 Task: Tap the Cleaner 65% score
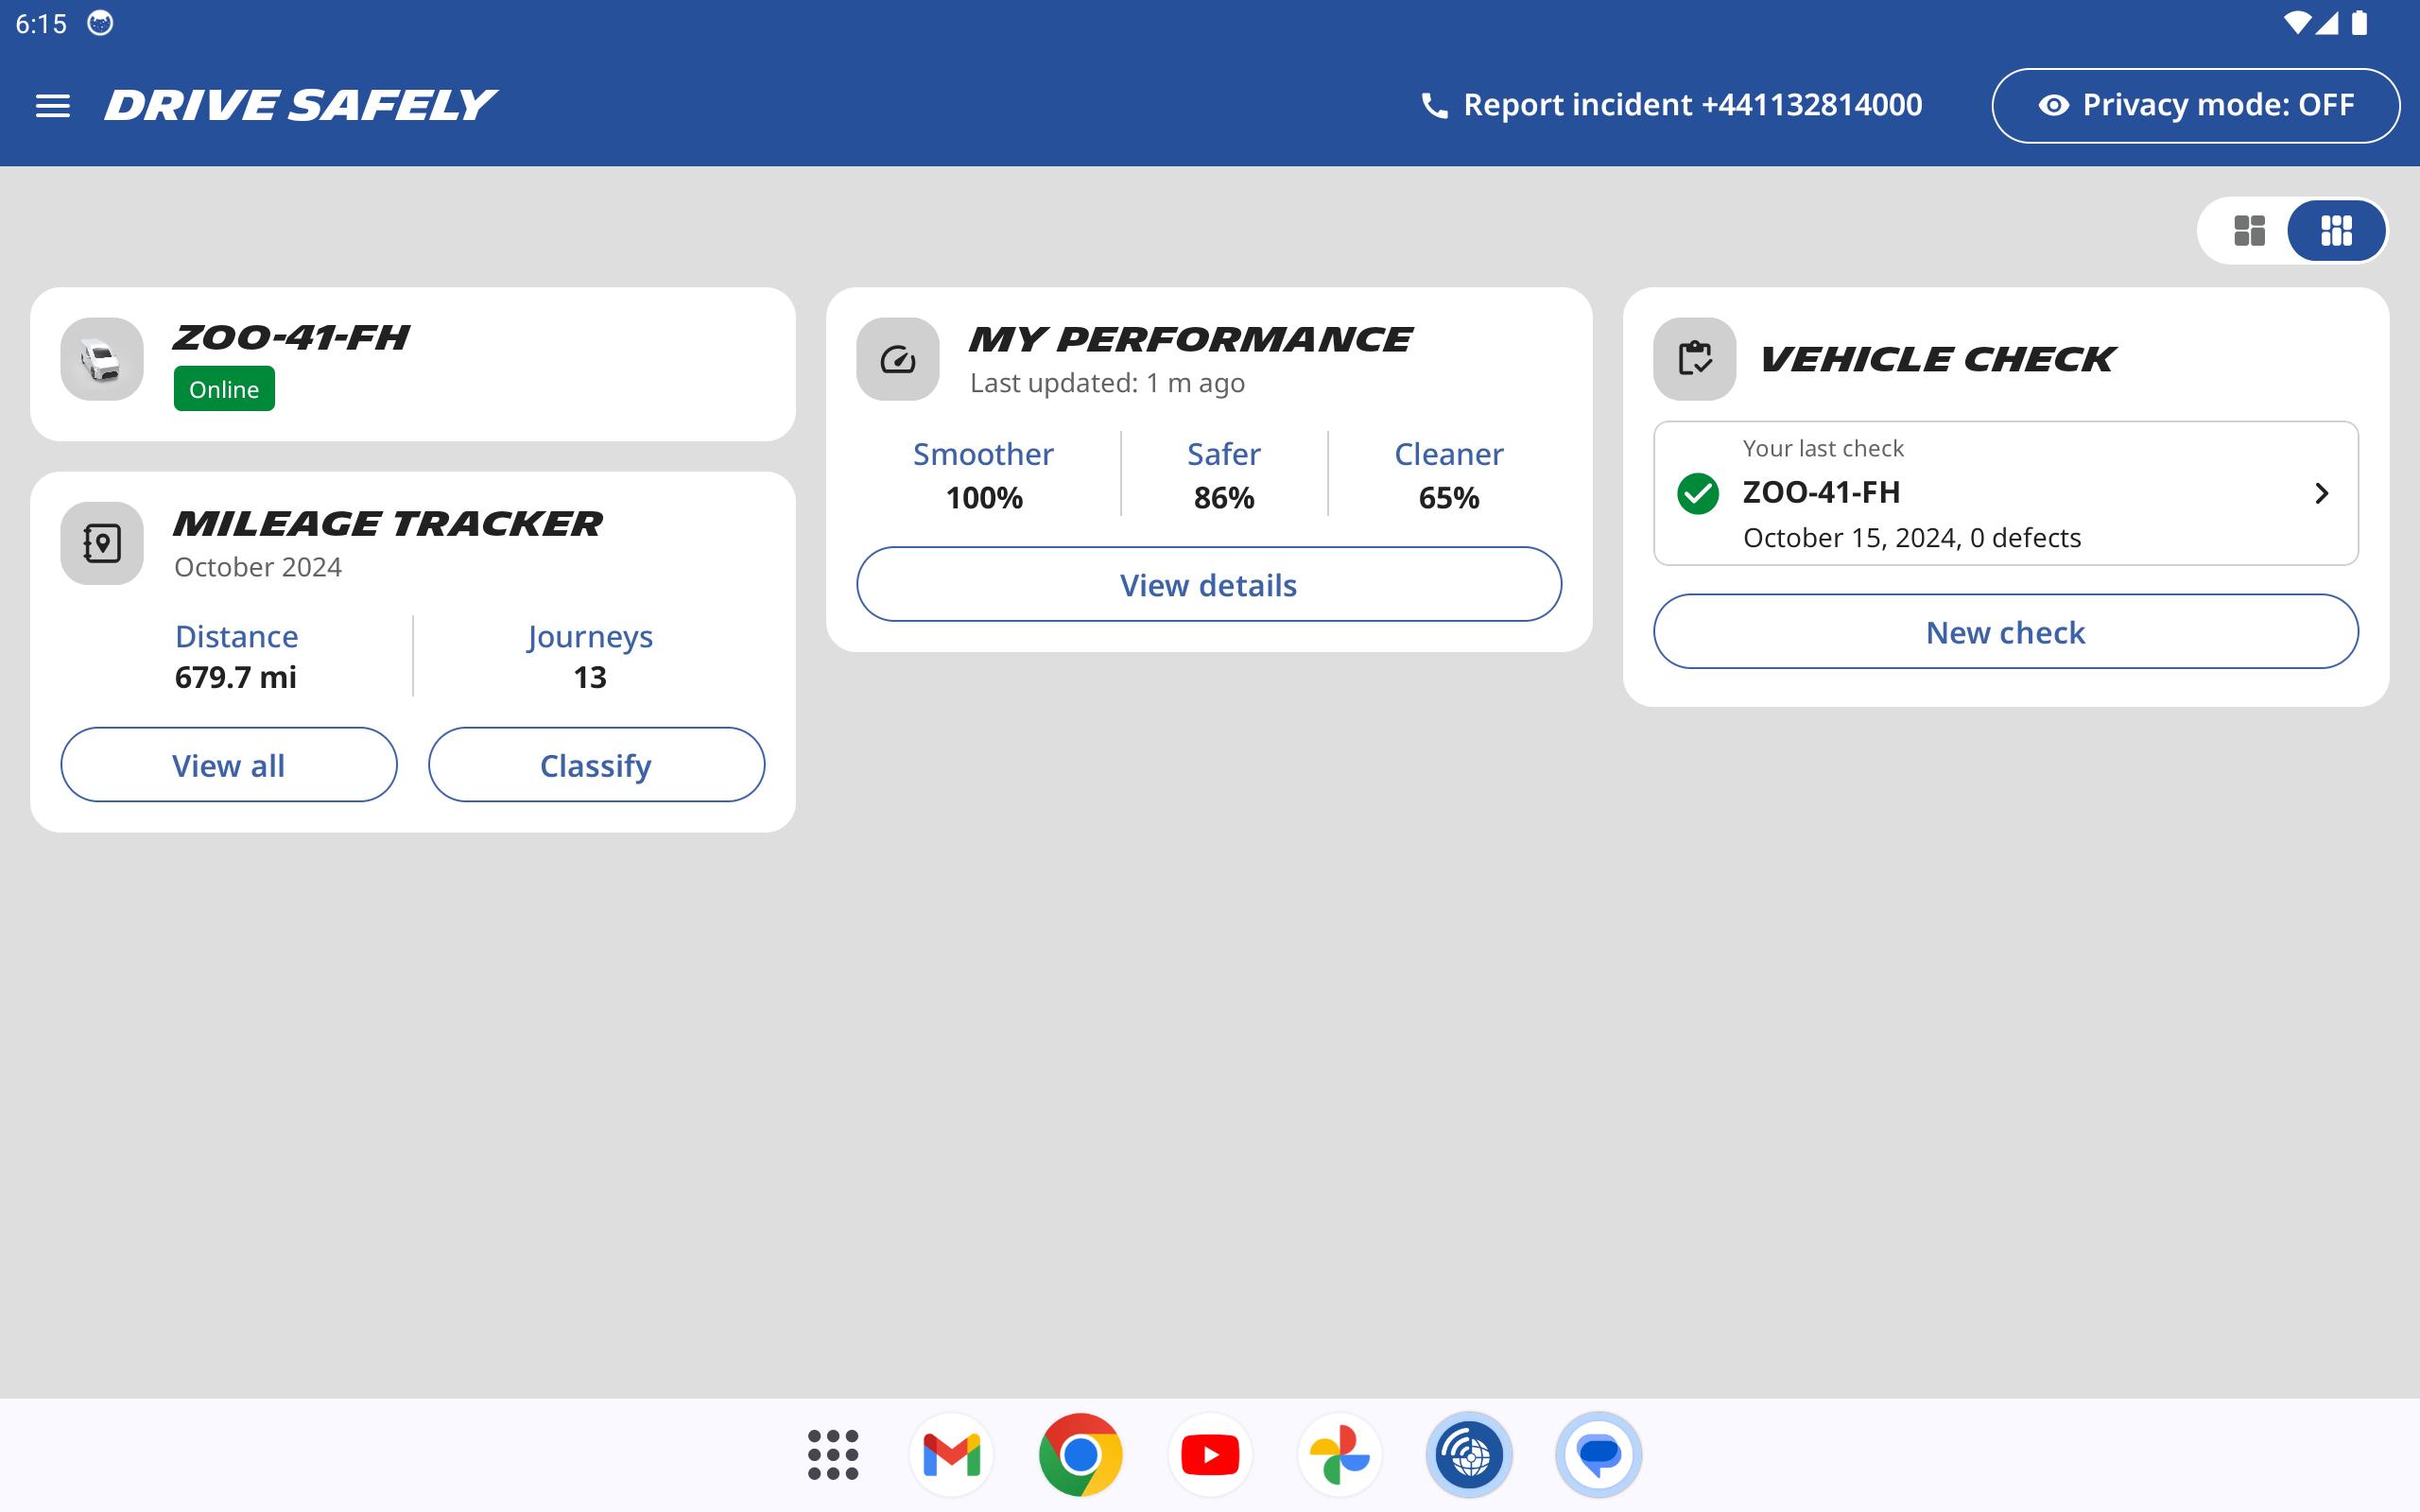1449,475
